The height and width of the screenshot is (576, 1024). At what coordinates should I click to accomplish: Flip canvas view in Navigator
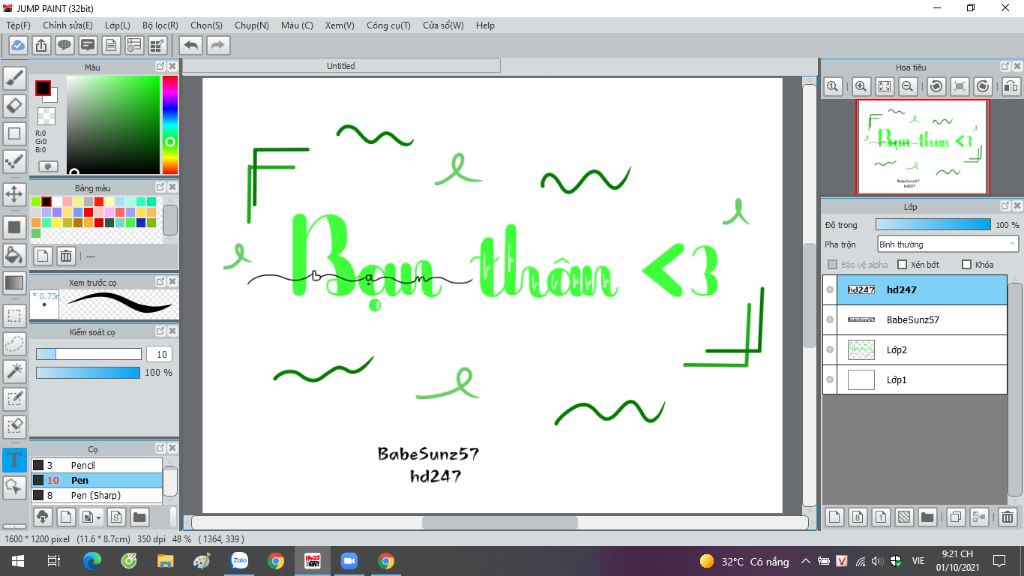click(1011, 86)
